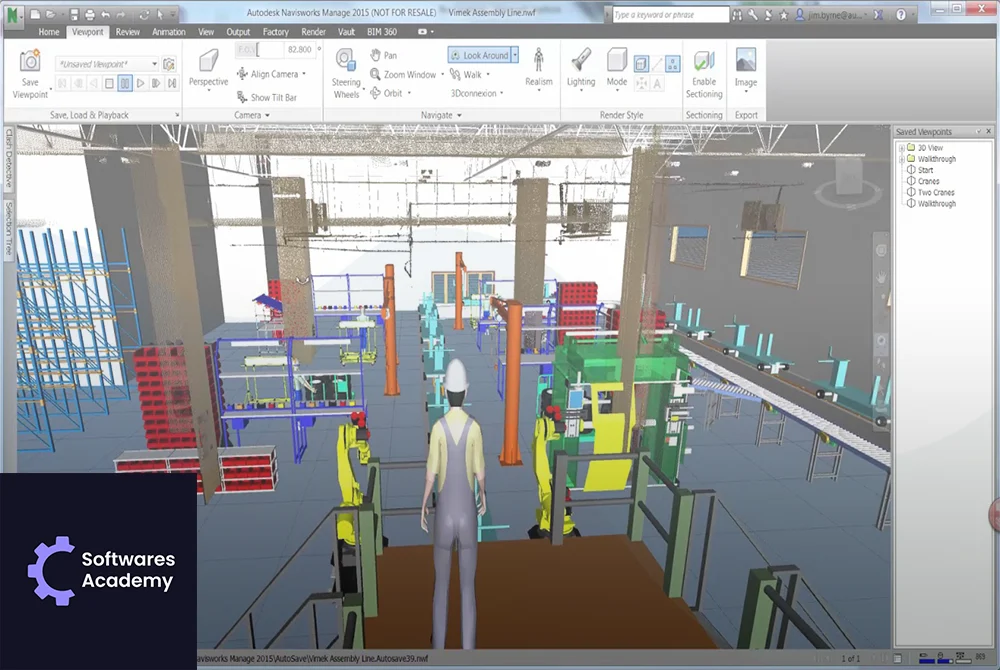Select the Orbit tool
Screen dimensions: 1000x670
[x=386, y=93]
